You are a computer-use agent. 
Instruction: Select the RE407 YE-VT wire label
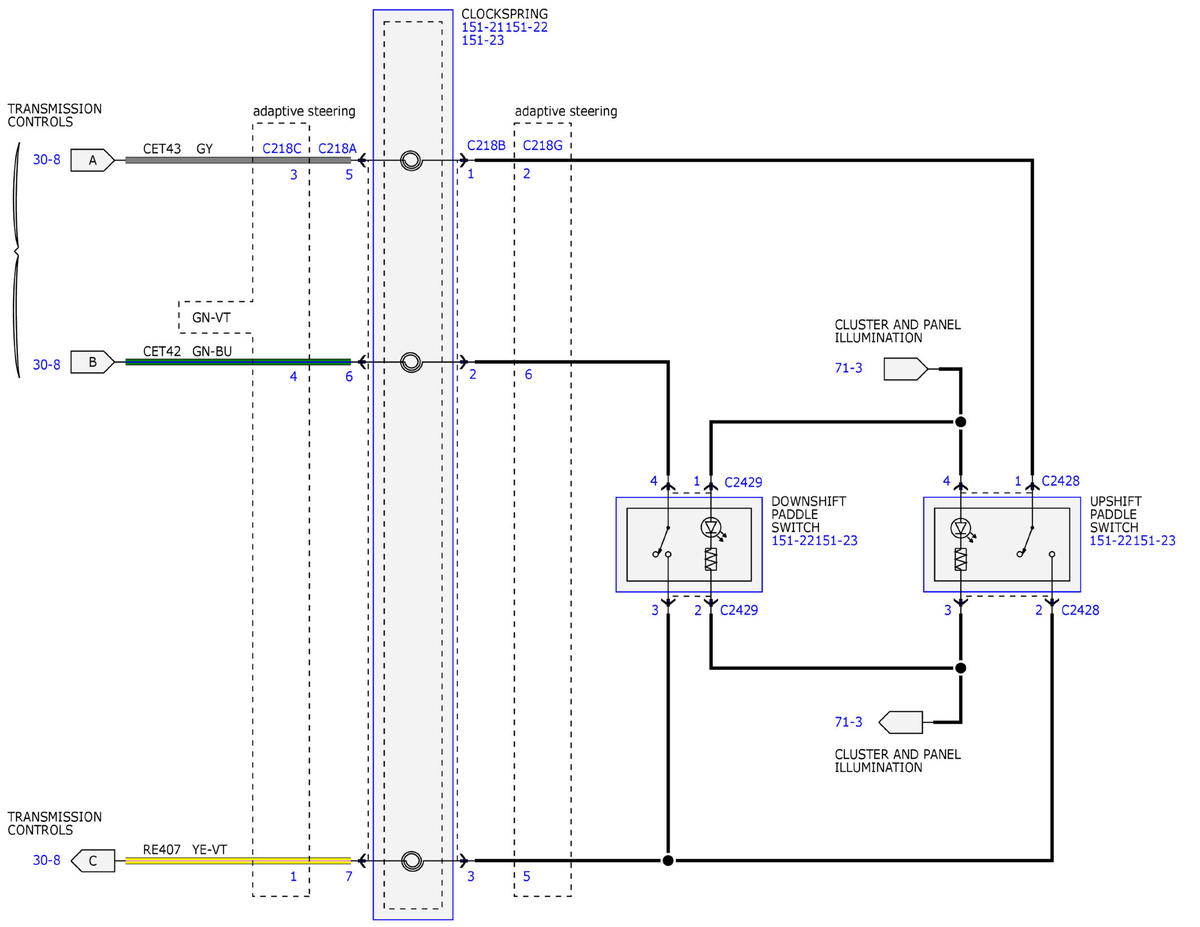(185, 849)
